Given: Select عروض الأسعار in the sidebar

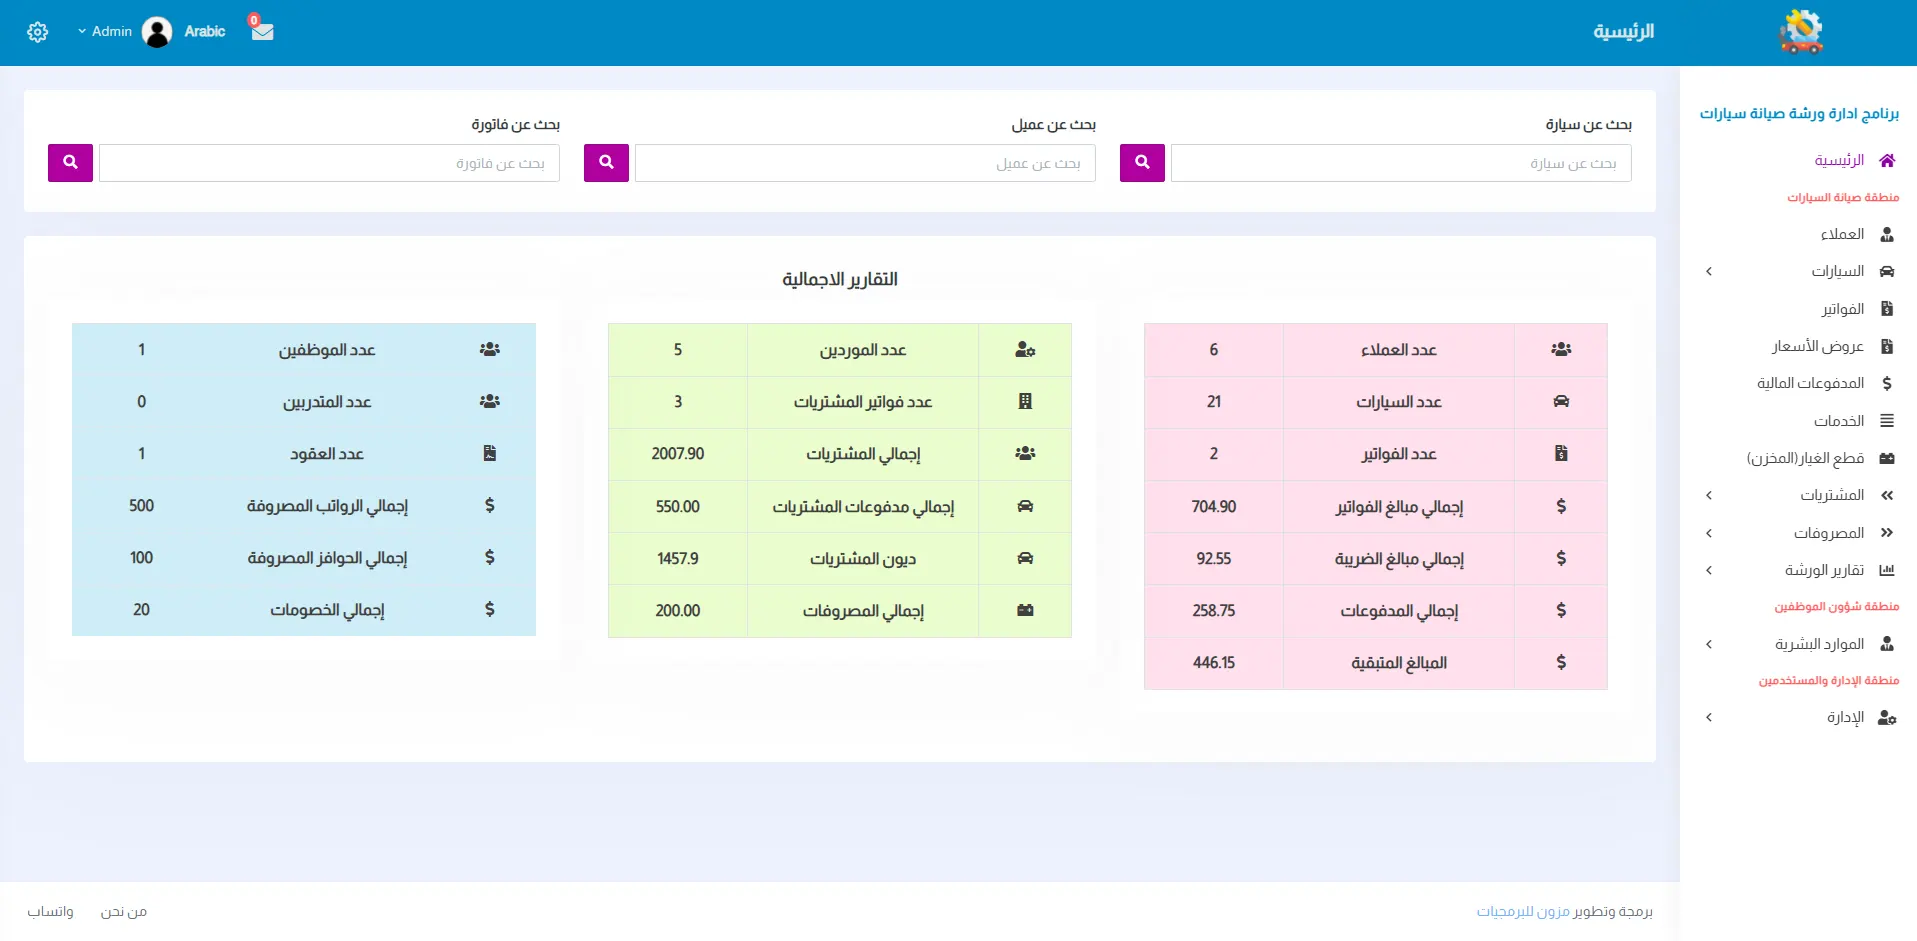Looking at the screenshot, I should click(1817, 346).
